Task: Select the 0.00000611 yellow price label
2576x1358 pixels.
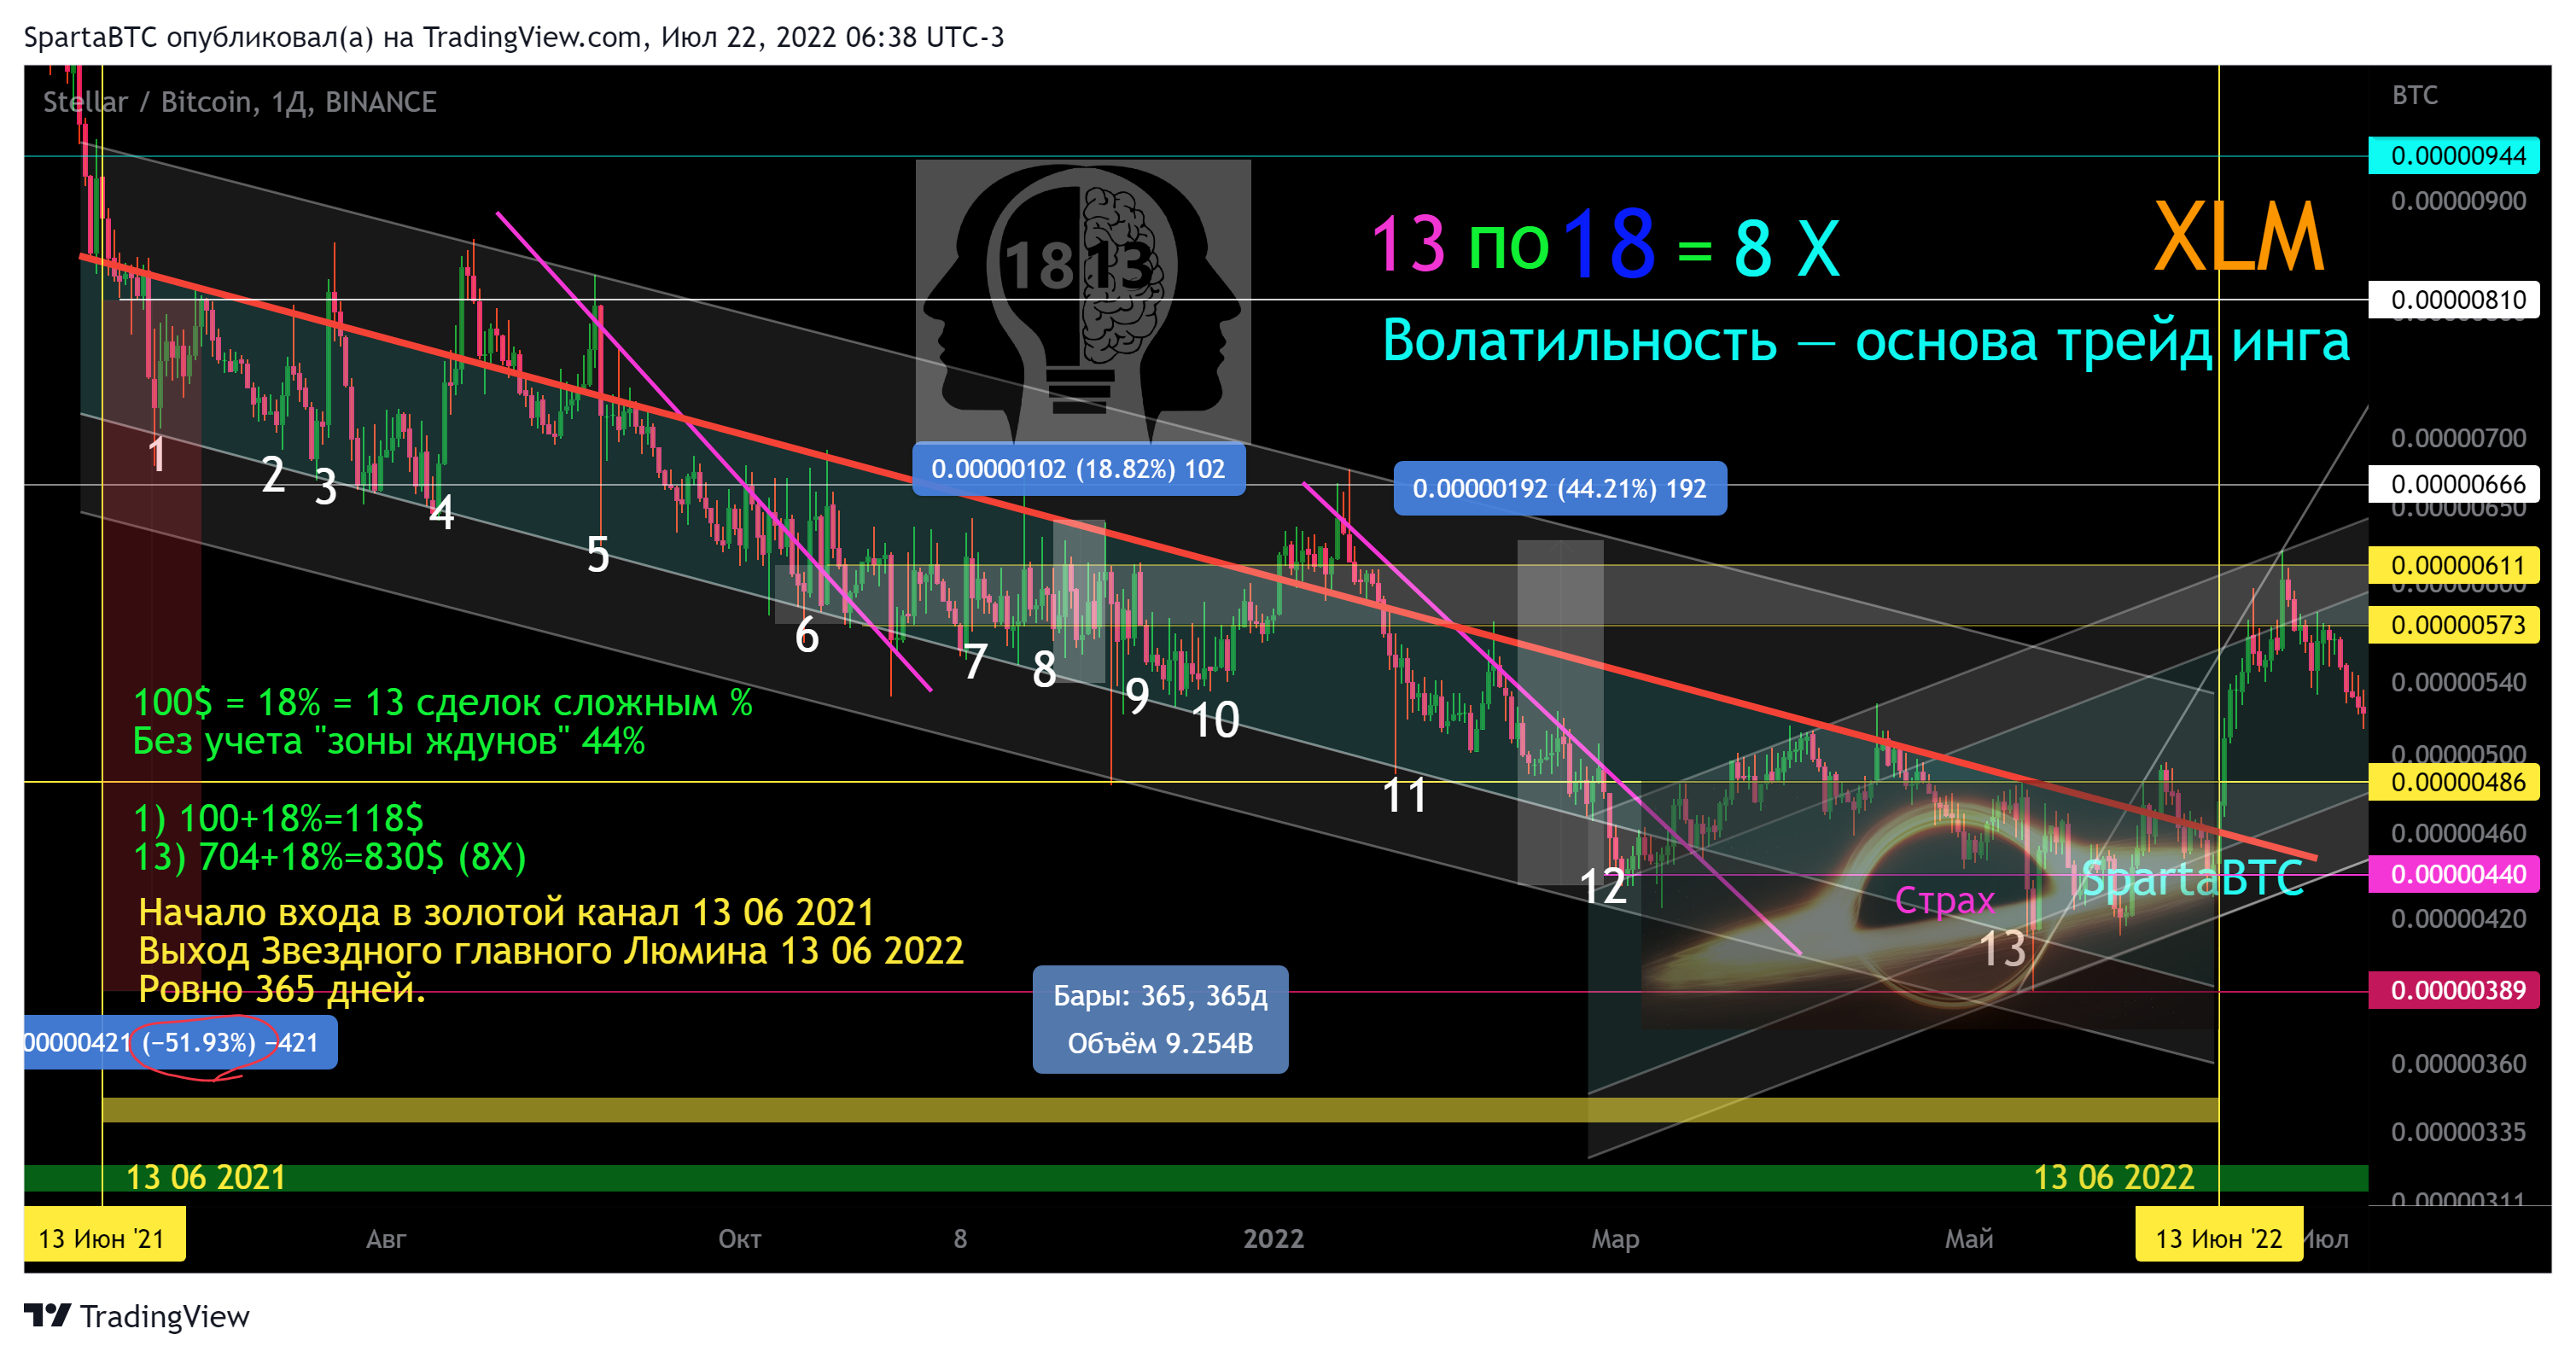Action: (2453, 566)
